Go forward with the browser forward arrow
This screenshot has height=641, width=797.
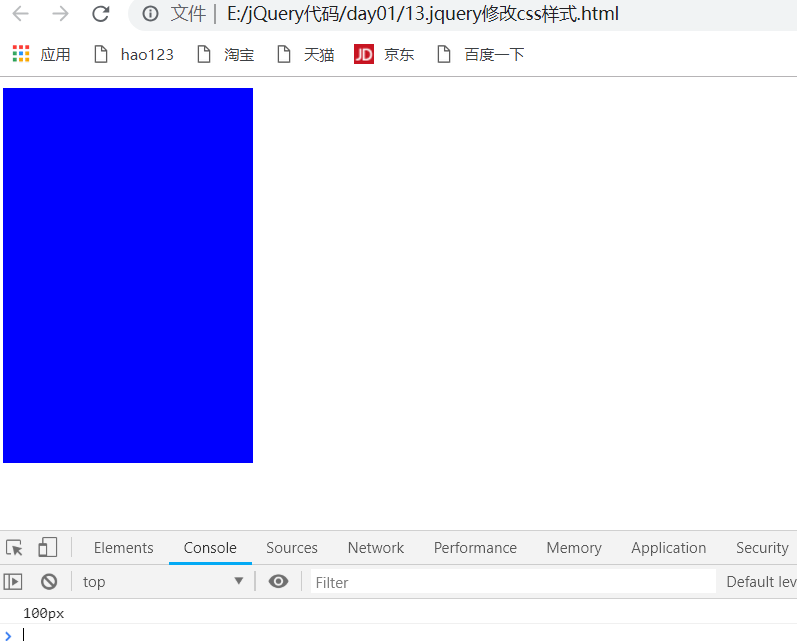click(x=60, y=14)
